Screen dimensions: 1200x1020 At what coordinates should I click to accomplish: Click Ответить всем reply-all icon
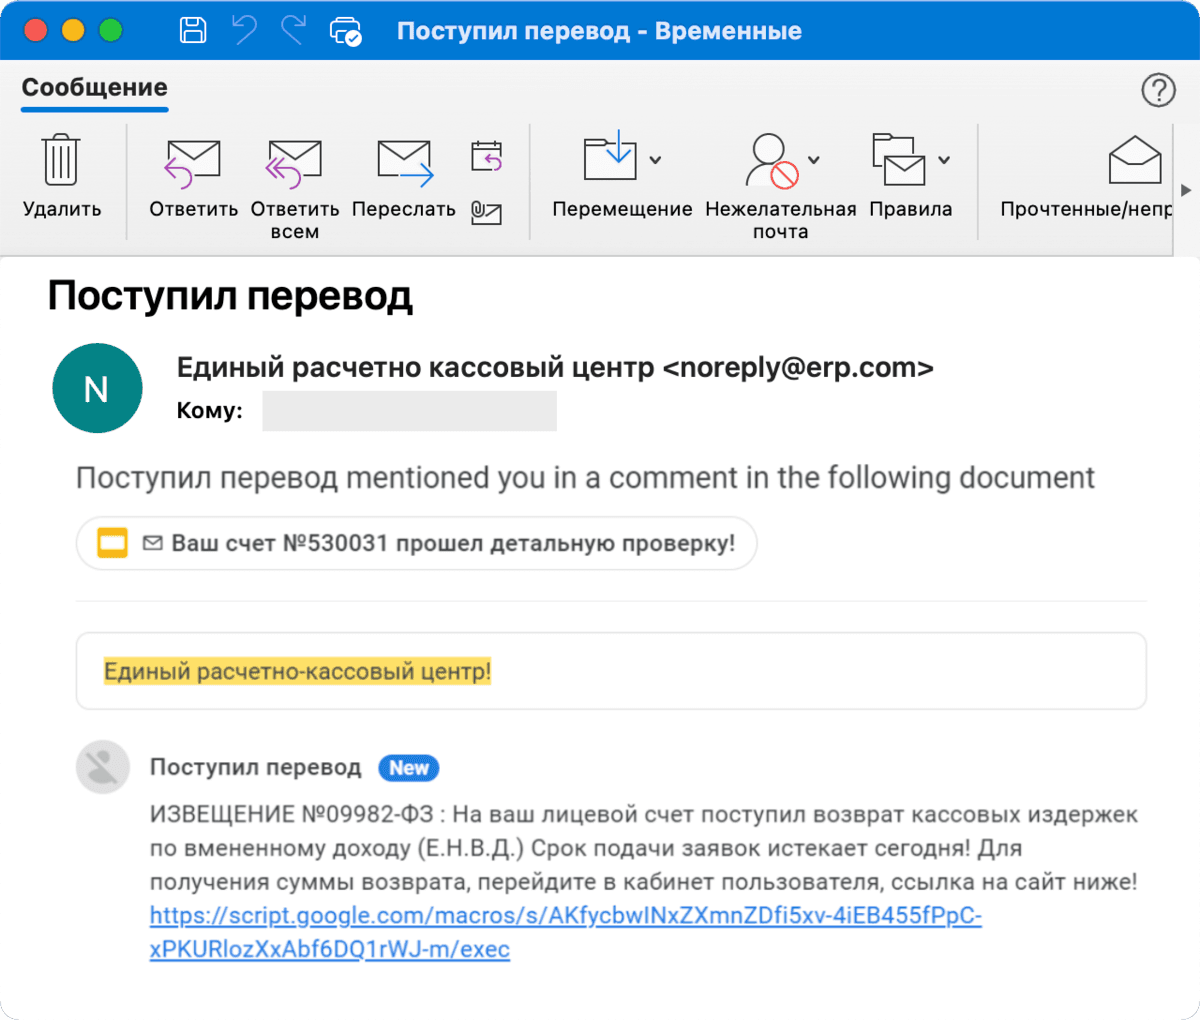coord(294,162)
